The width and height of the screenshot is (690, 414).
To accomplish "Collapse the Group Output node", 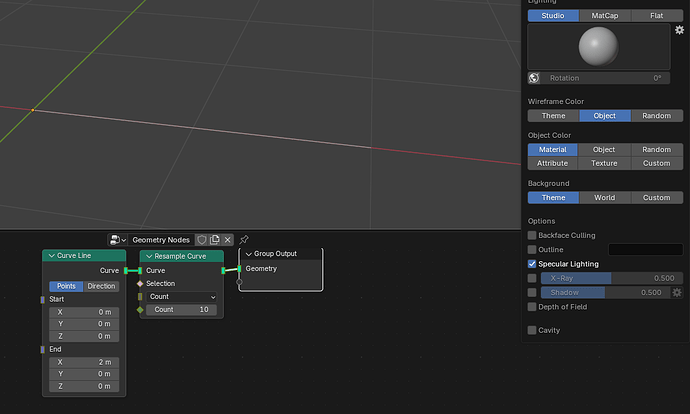I will [x=248, y=254].
